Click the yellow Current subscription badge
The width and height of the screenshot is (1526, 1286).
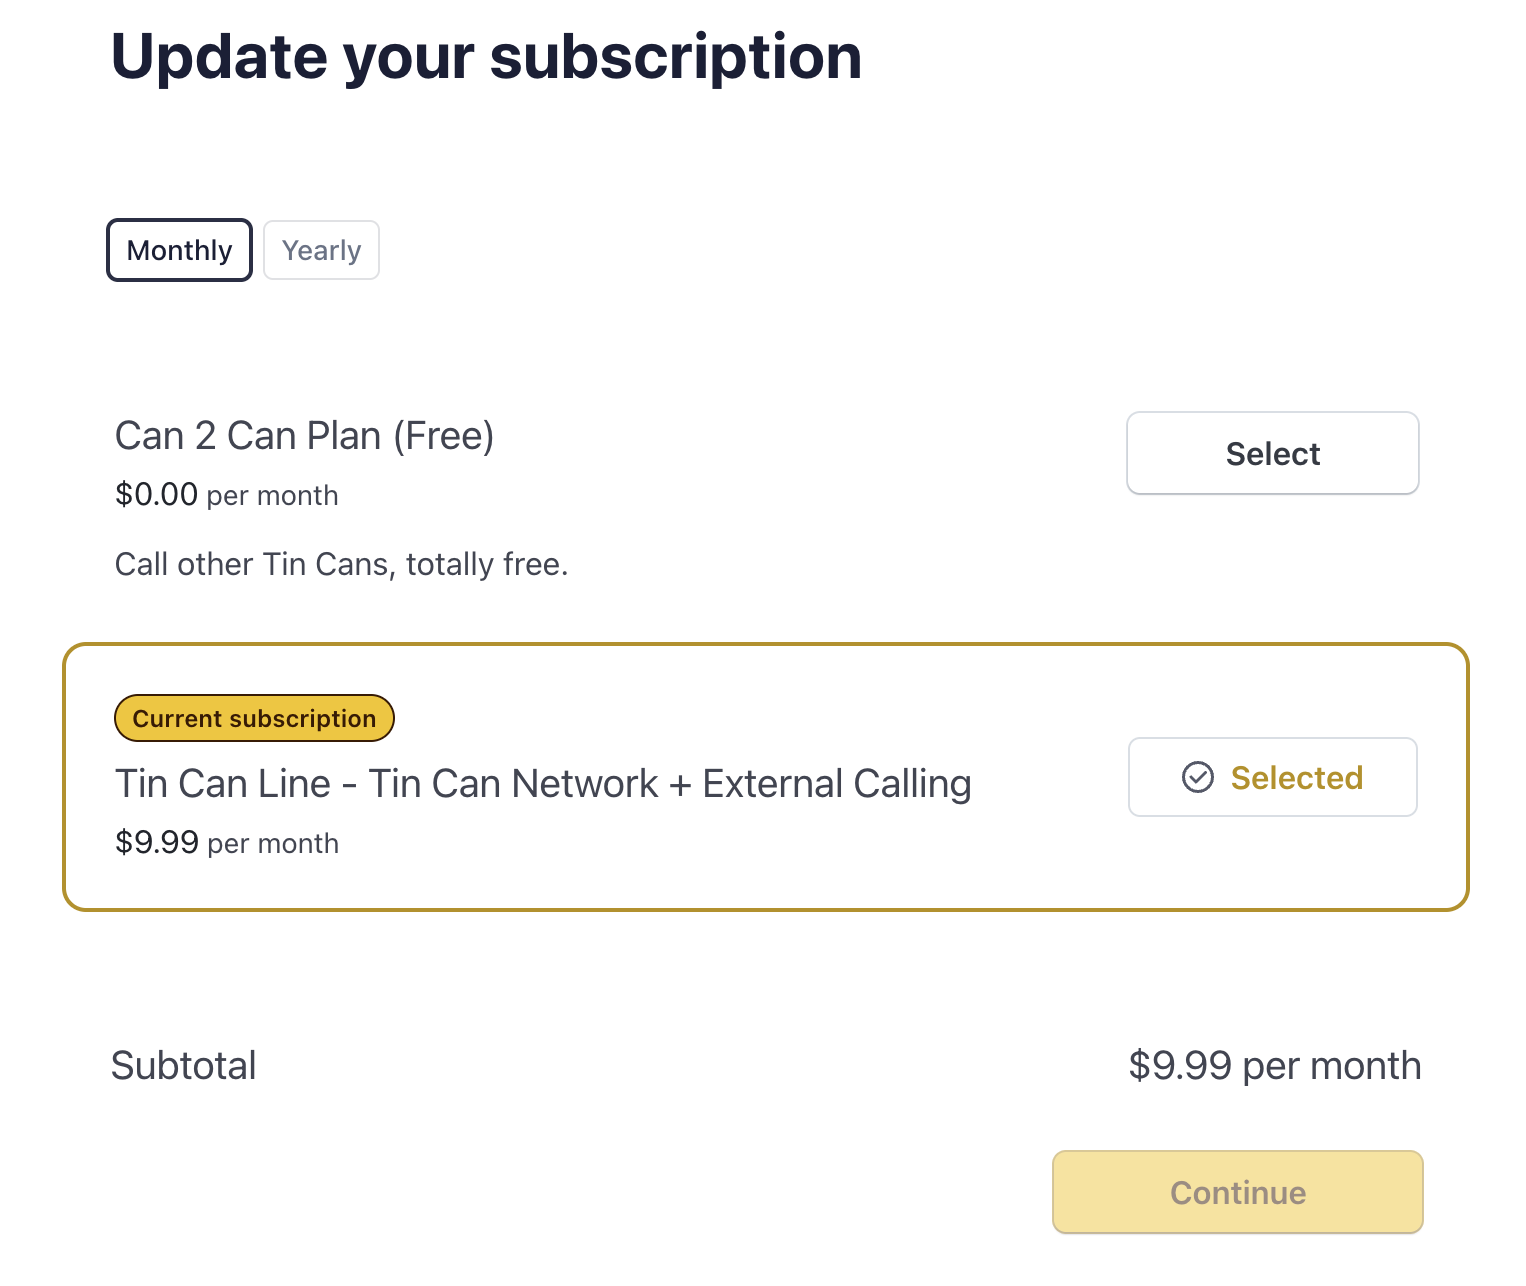tap(254, 718)
